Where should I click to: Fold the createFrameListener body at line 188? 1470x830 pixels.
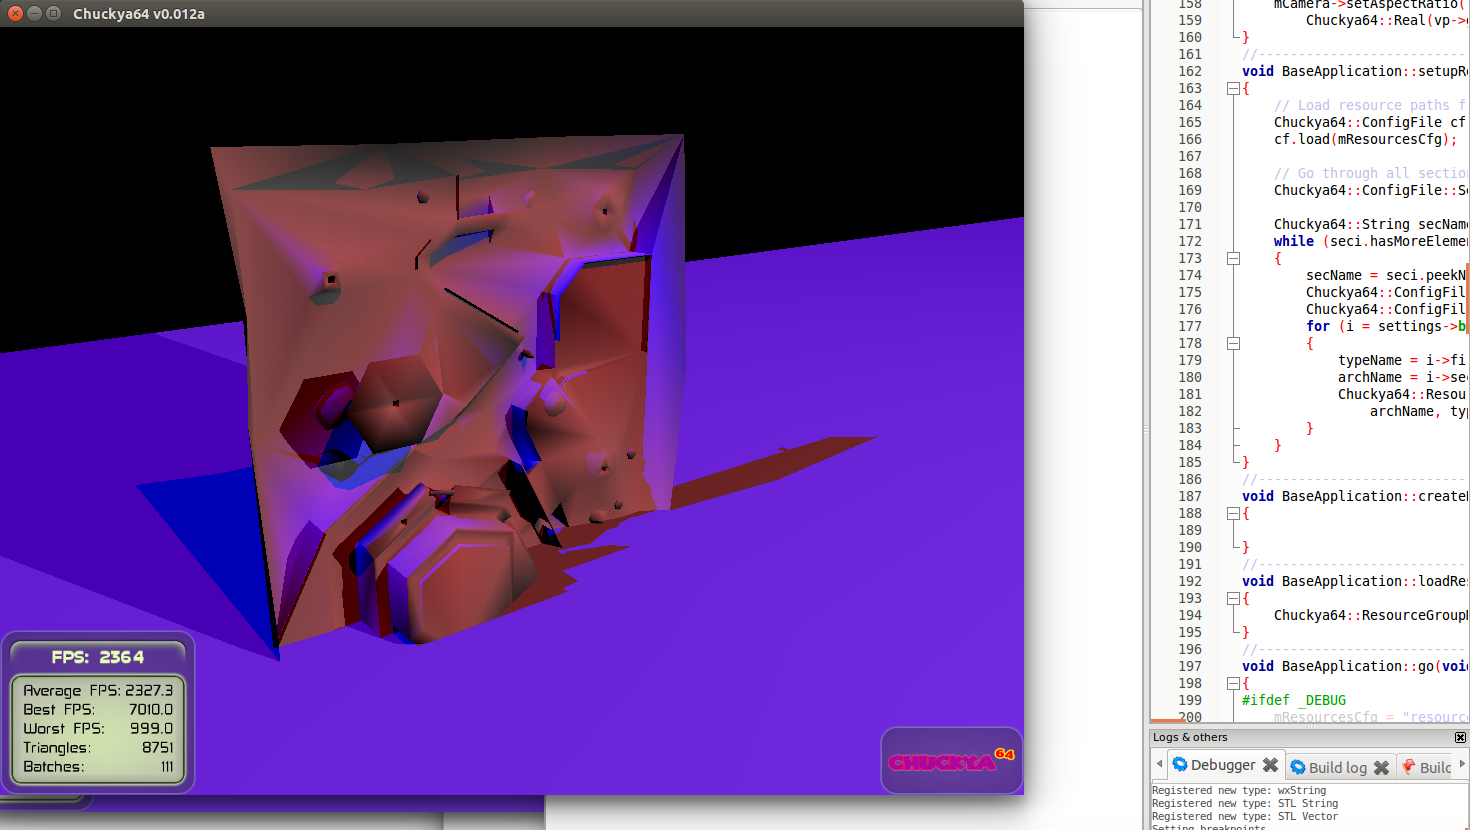tap(1234, 514)
